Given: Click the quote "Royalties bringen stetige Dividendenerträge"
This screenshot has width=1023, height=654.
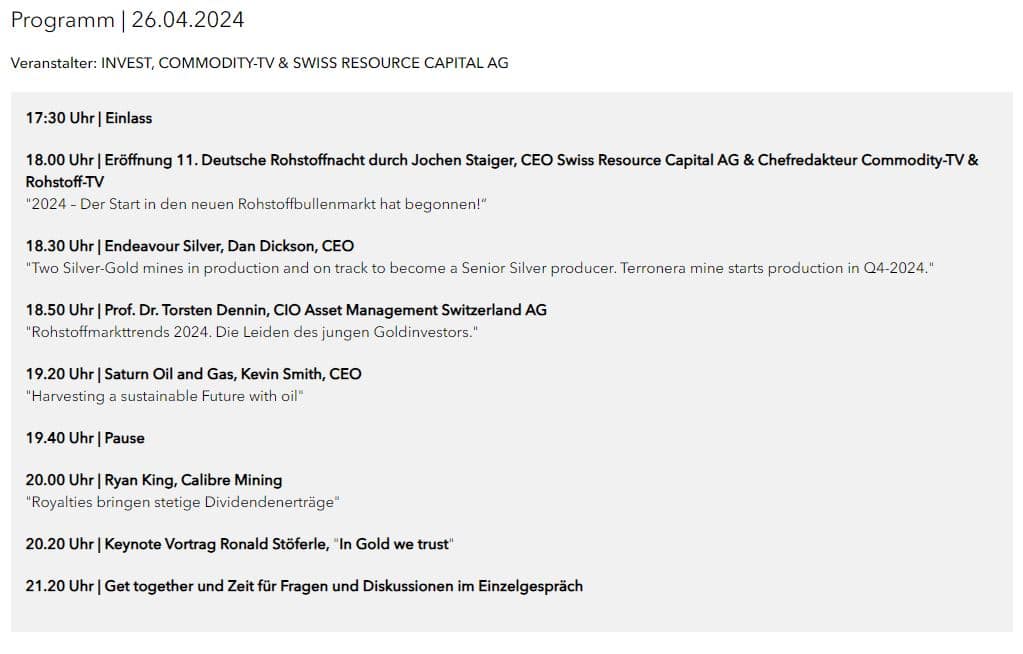Looking at the screenshot, I should [183, 503].
